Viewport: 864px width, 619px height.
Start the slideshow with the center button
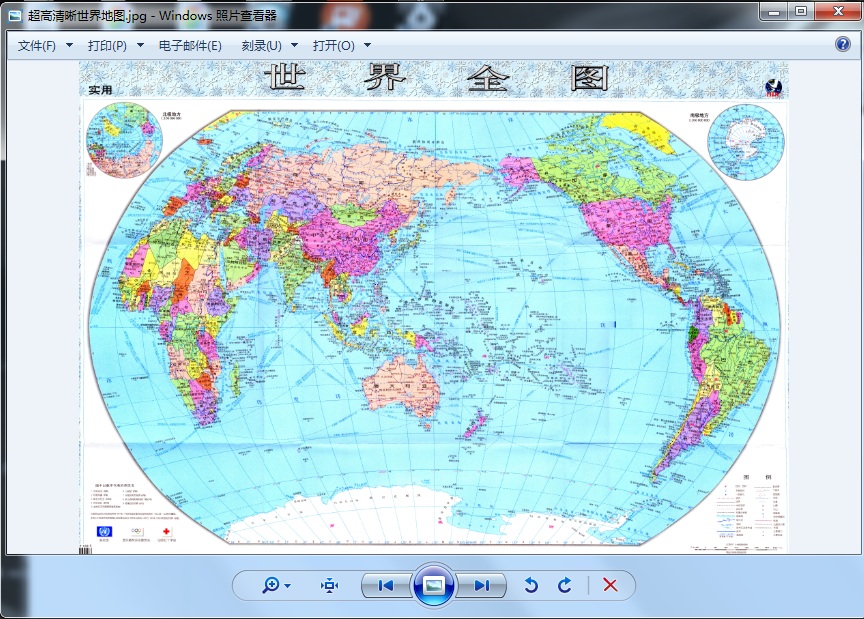click(x=434, y=586)
